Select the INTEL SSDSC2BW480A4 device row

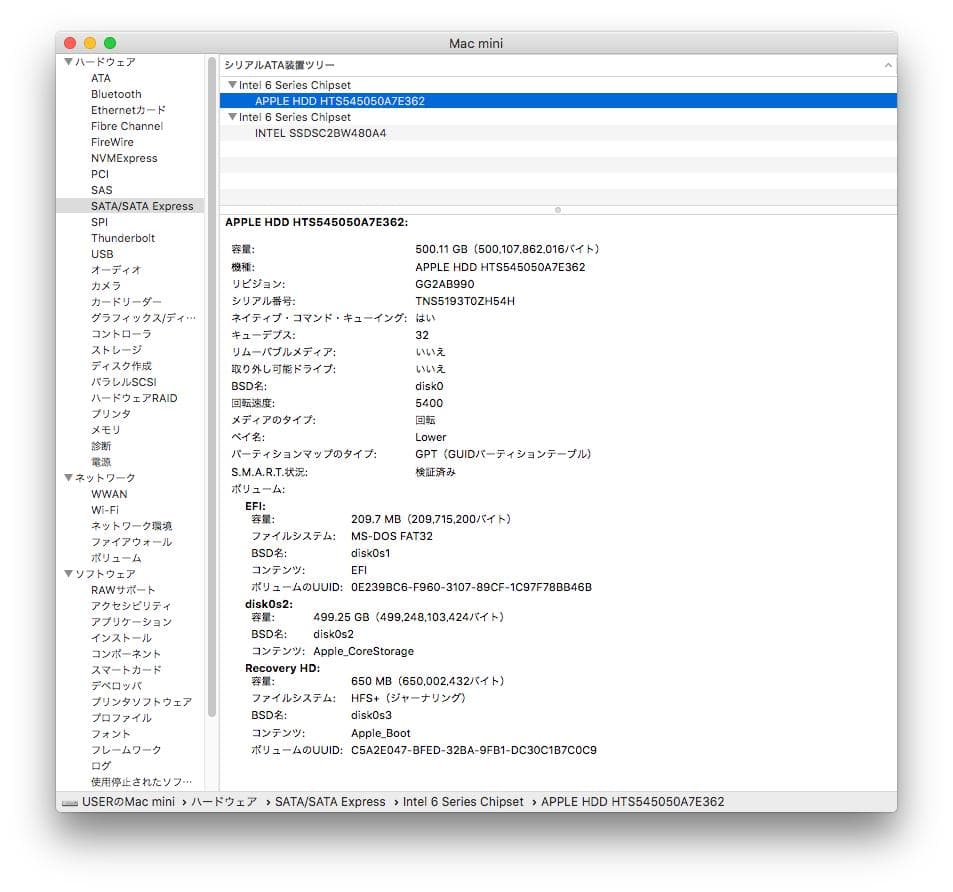(558, 133)
